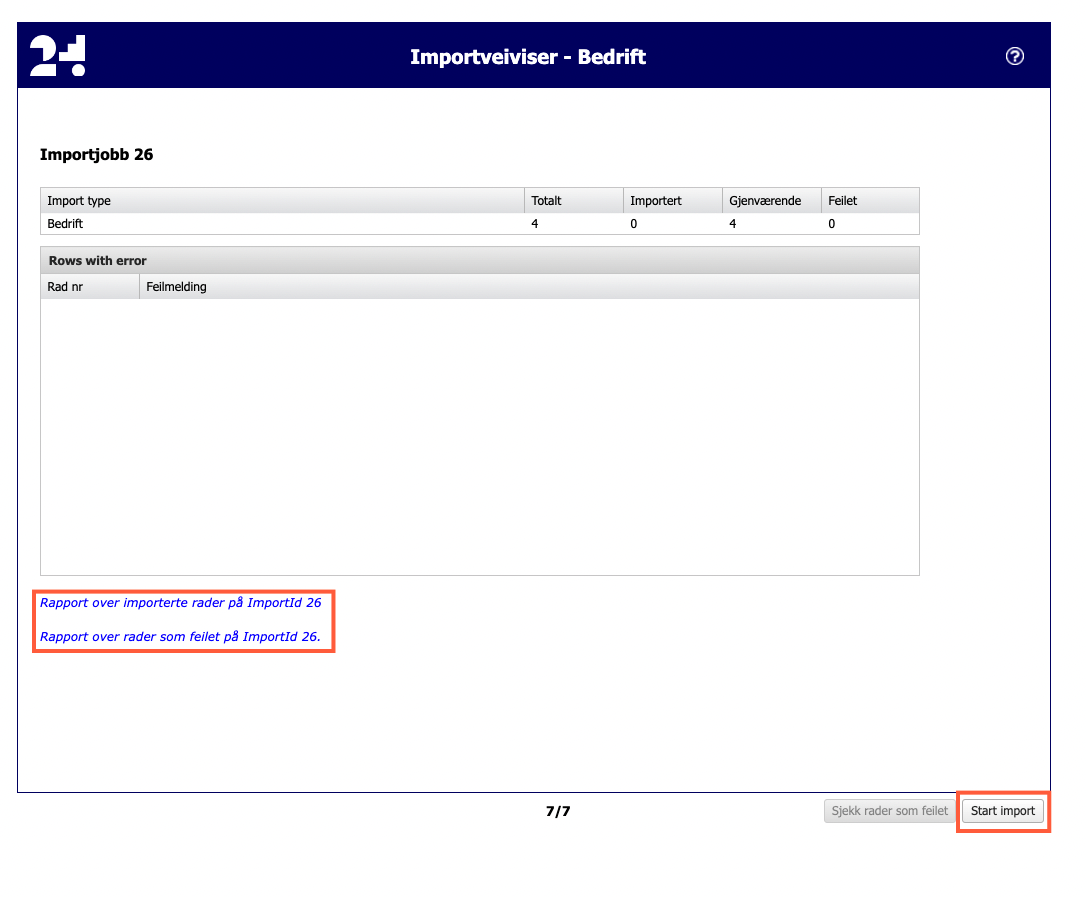The height and width of the screenshot is (897, 1086).
Task: Click inside the empty error rows list
Action: point(479,436)
